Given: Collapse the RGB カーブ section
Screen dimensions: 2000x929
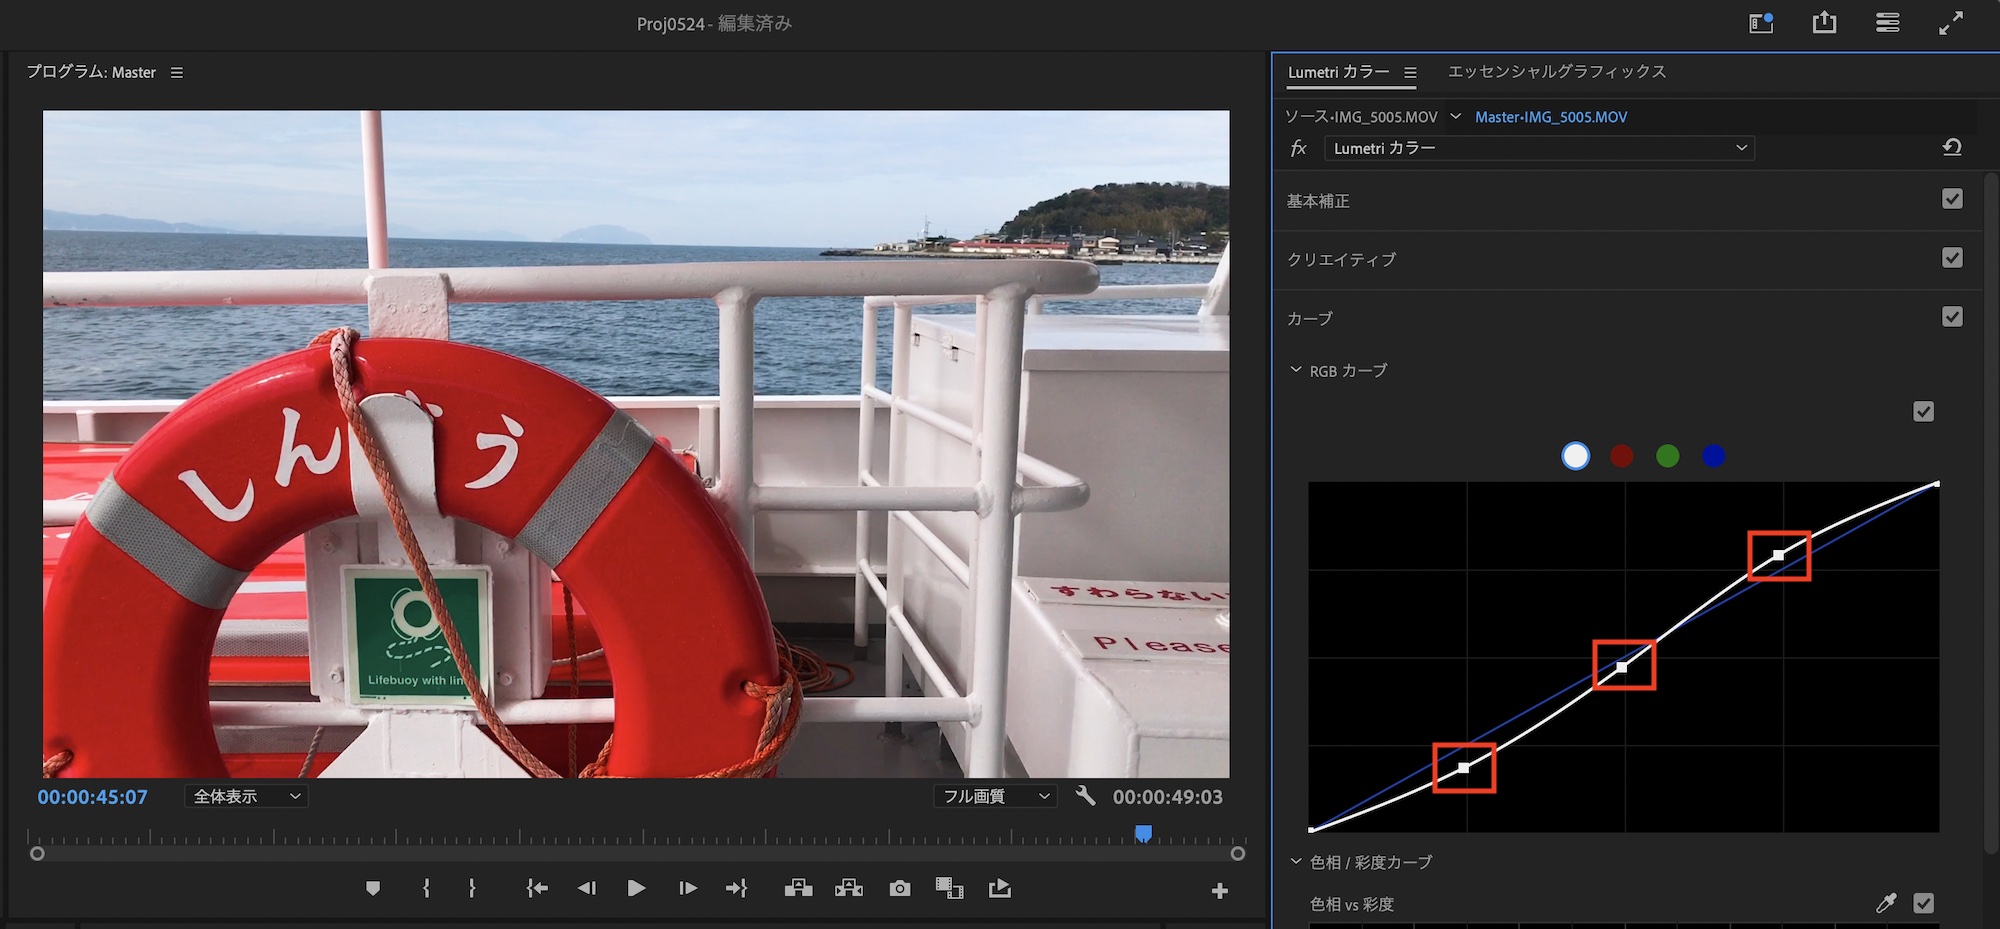Looking at the screenshot, I should 1296,370.
